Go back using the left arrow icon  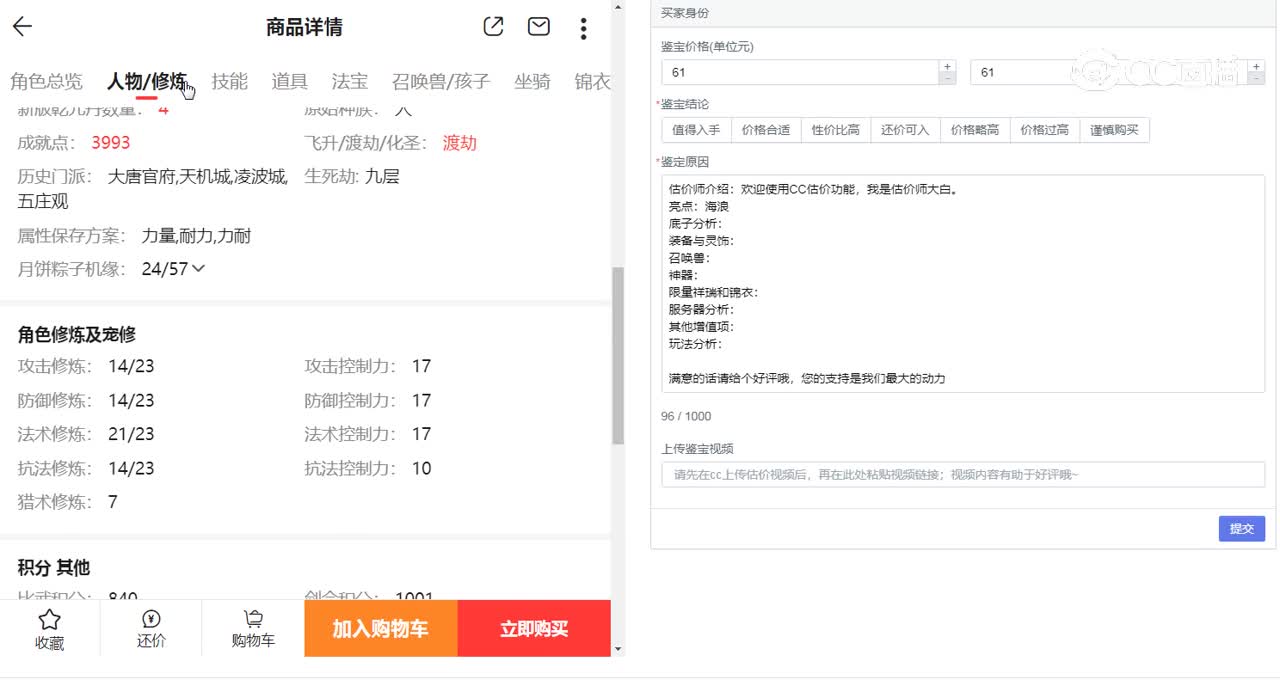(22, 27)
